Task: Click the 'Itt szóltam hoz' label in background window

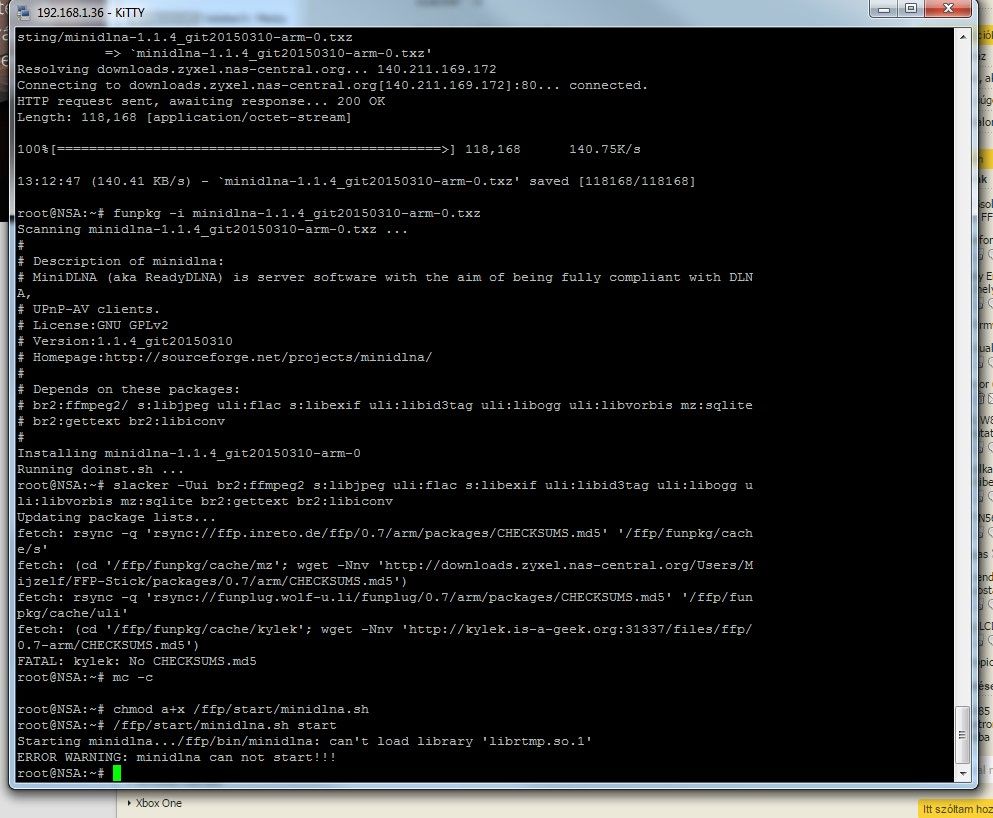Action: (x=956, y=809)
